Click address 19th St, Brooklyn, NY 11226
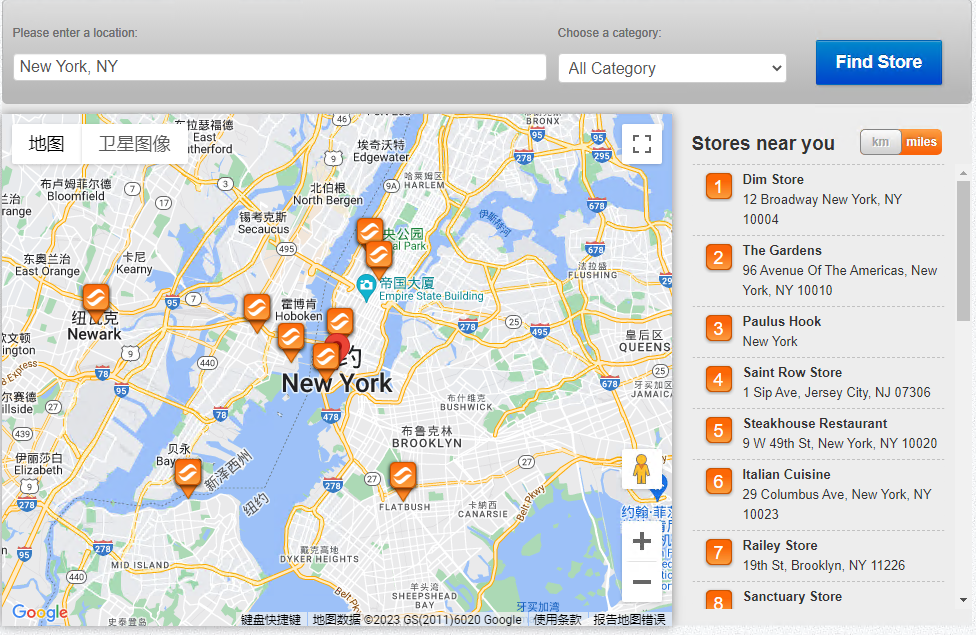Screen dimensions: 976x635 [x=824, y=566]
